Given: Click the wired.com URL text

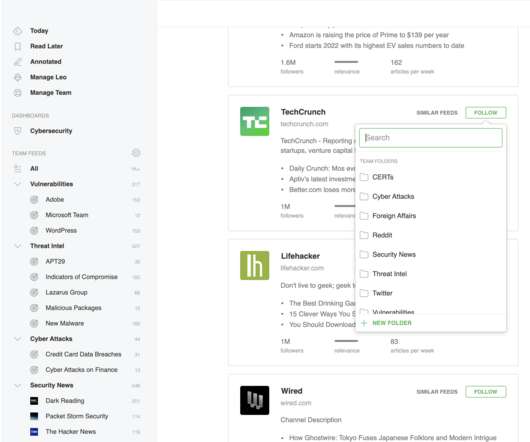Looking at the screenshot, I should [x=296, y=403].
